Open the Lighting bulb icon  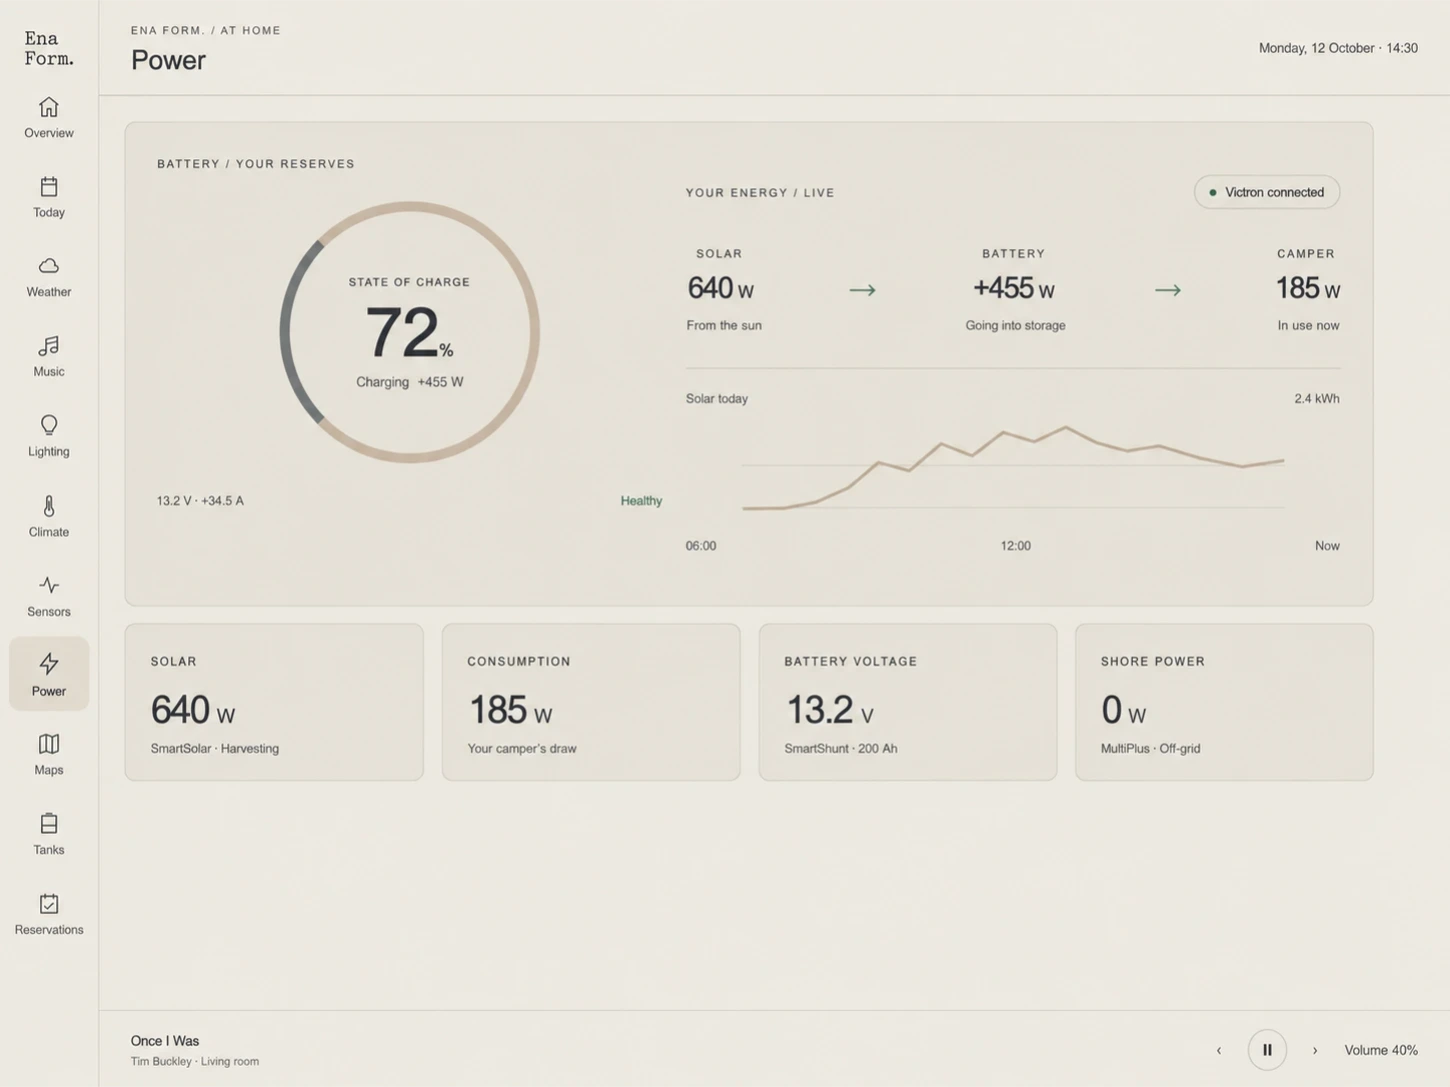[x=49, y=425]
